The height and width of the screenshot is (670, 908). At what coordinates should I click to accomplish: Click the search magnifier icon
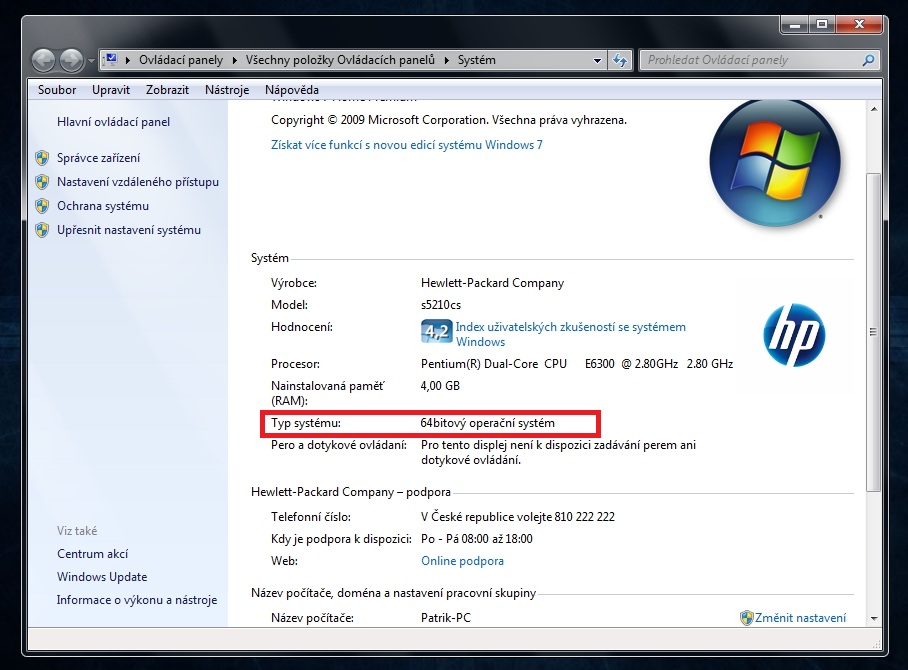click(868, 60)
